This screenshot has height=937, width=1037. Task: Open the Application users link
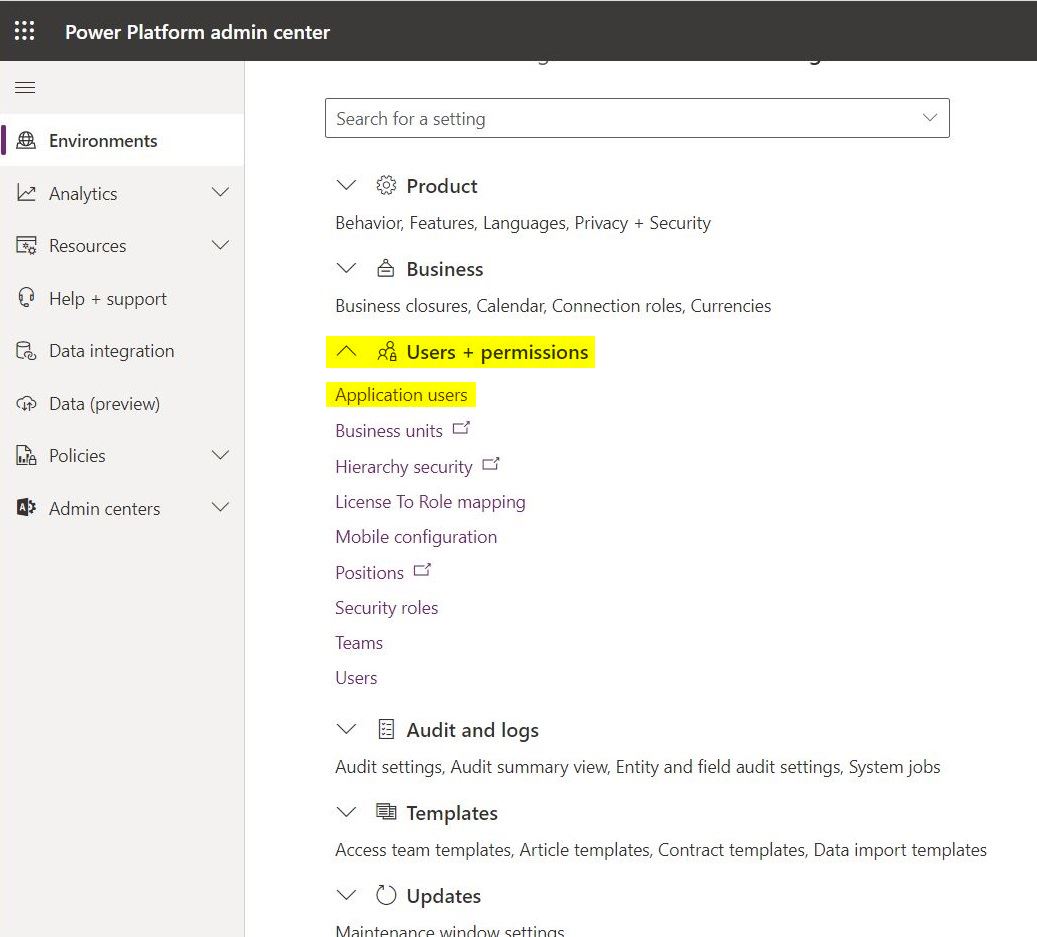pos(401,395)
